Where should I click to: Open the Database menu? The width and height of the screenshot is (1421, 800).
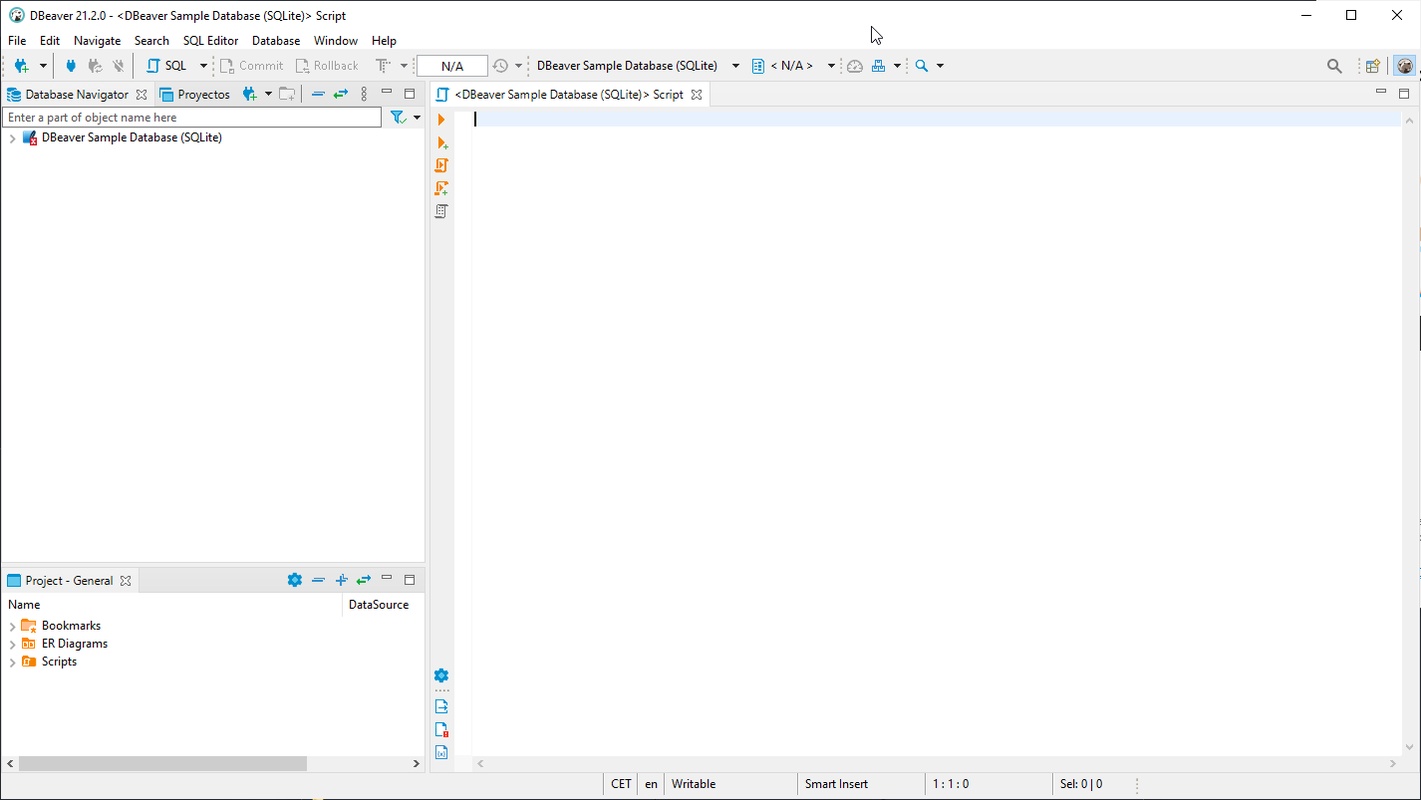276,41
